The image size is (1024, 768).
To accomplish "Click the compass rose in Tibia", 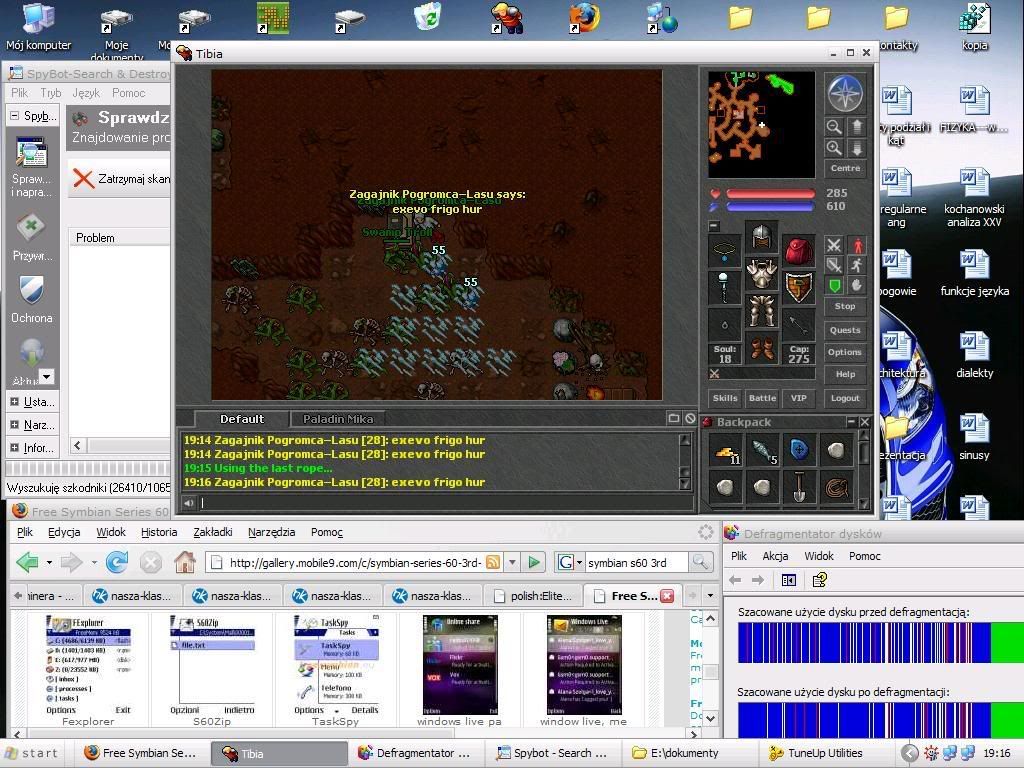I will [x=846, y=93].
